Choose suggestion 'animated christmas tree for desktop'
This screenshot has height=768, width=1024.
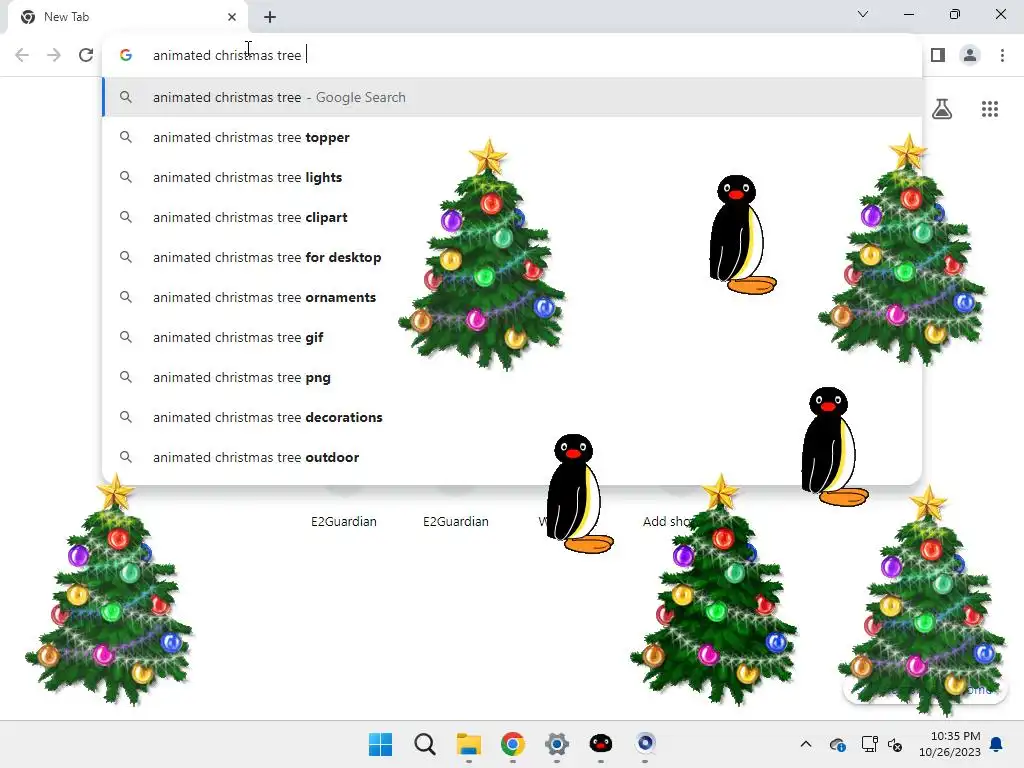coord(513,257)
